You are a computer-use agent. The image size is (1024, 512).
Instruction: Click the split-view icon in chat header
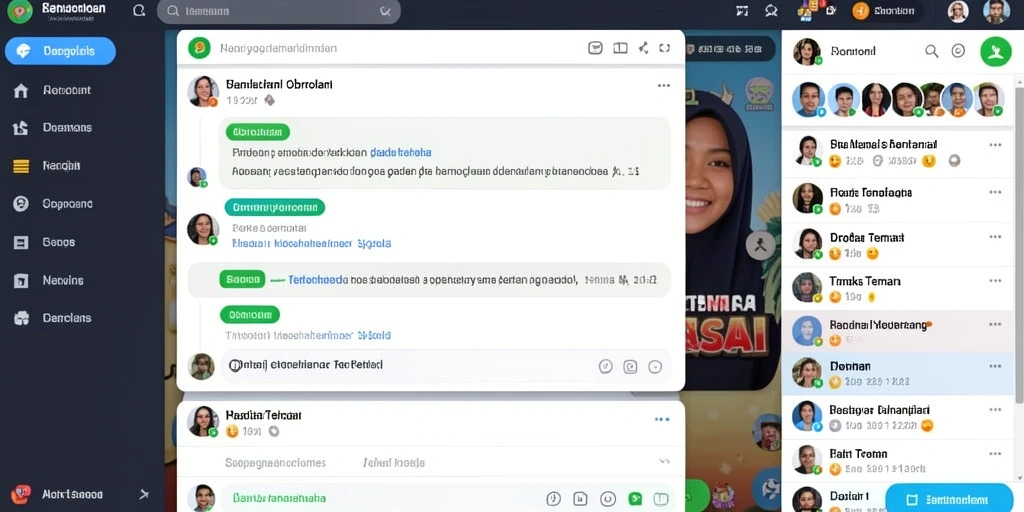(620, 48)
